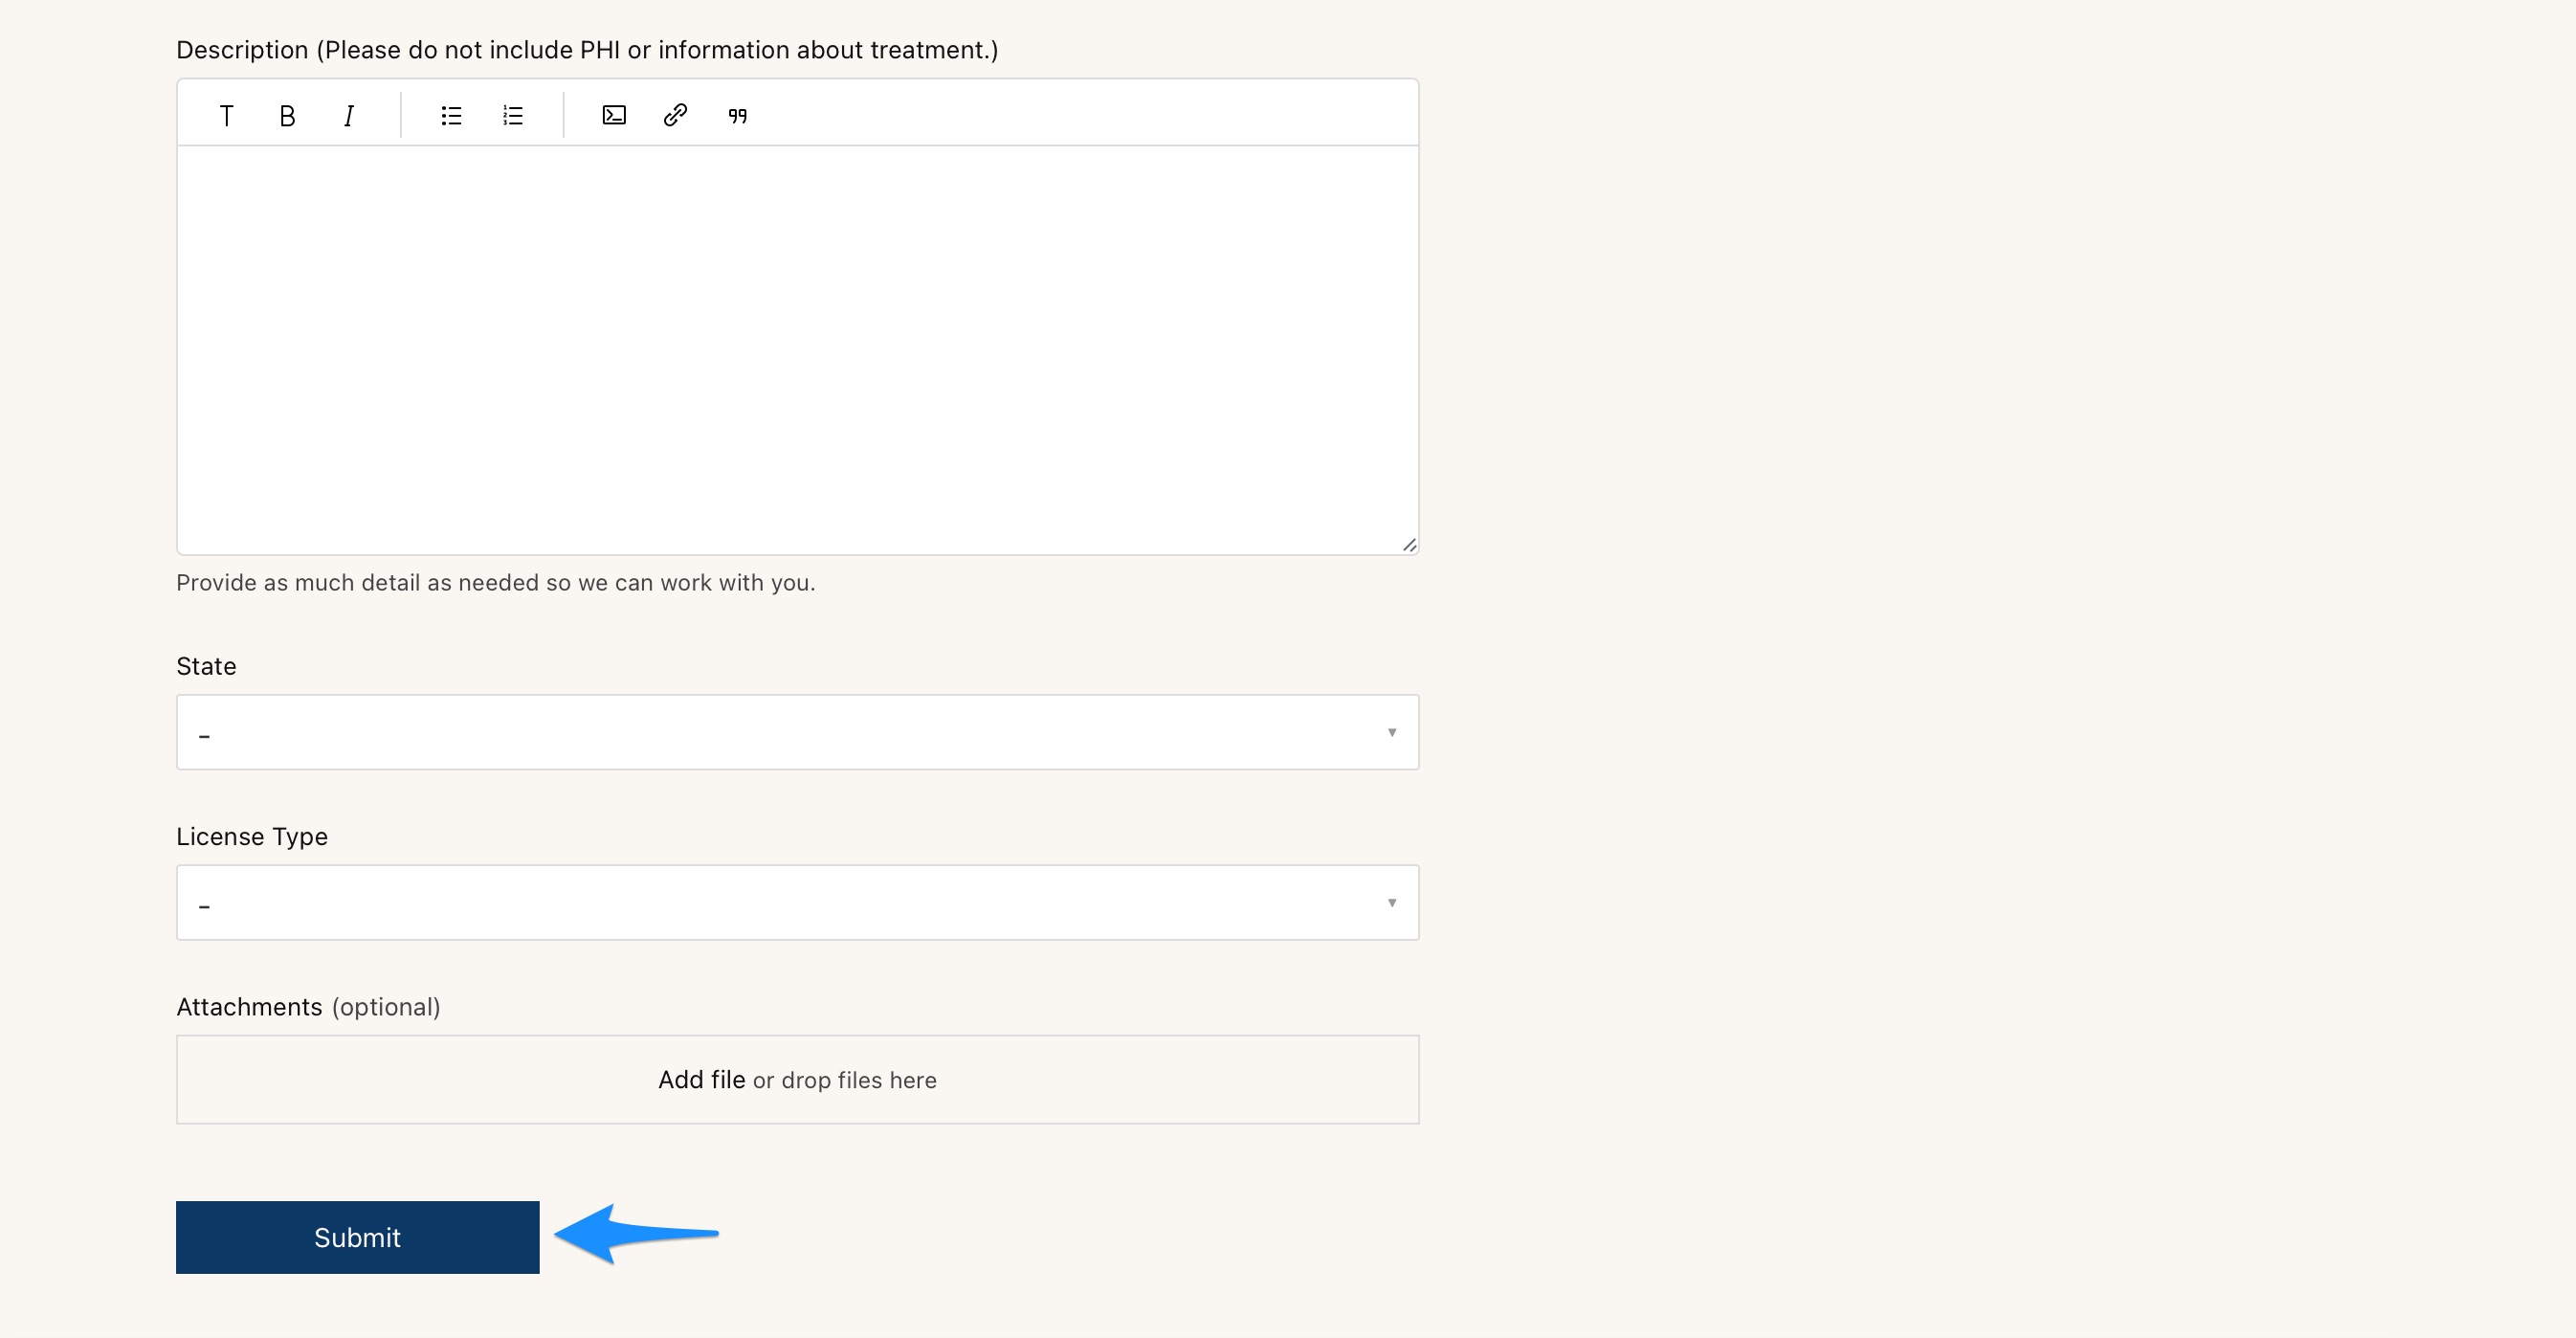
Task: Insert a code block
Action: point(614,116)
